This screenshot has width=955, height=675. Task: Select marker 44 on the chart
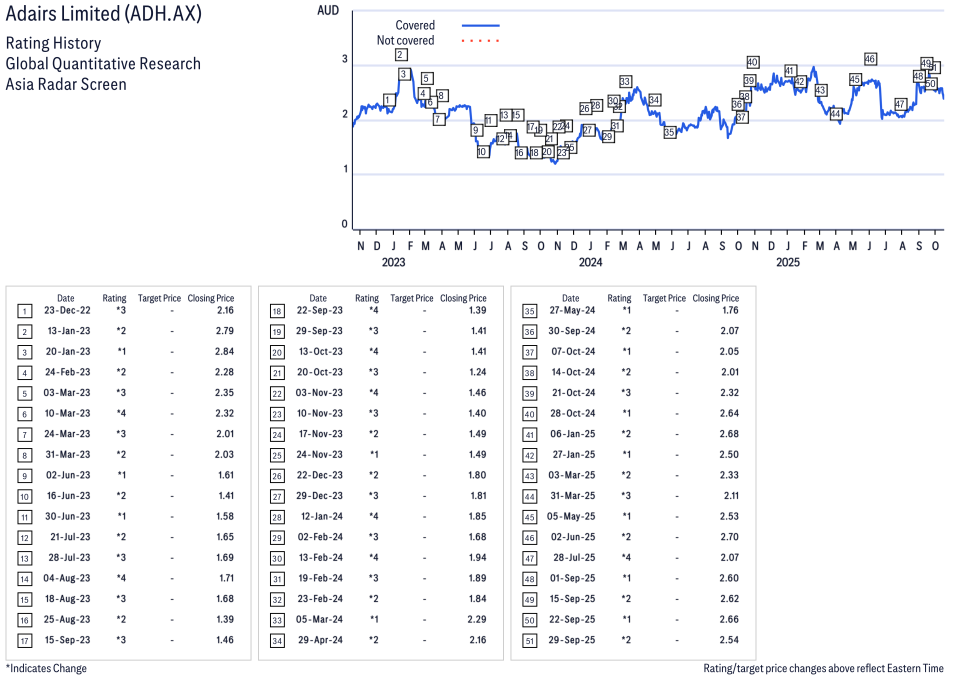click(836, 114)
